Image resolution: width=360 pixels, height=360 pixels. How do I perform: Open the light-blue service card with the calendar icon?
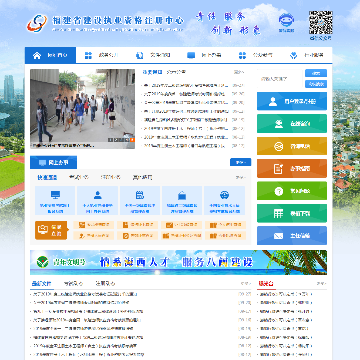[140, 201]
